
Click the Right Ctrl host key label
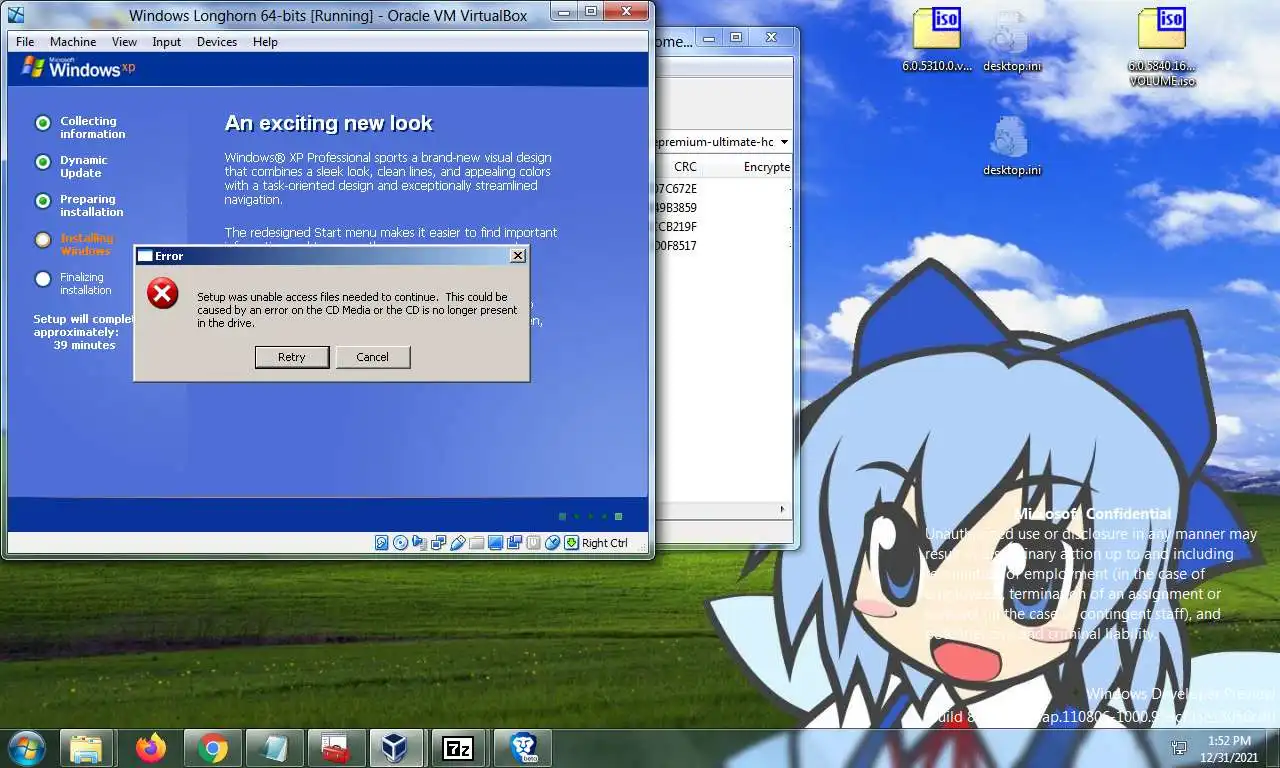click(605, 543)
